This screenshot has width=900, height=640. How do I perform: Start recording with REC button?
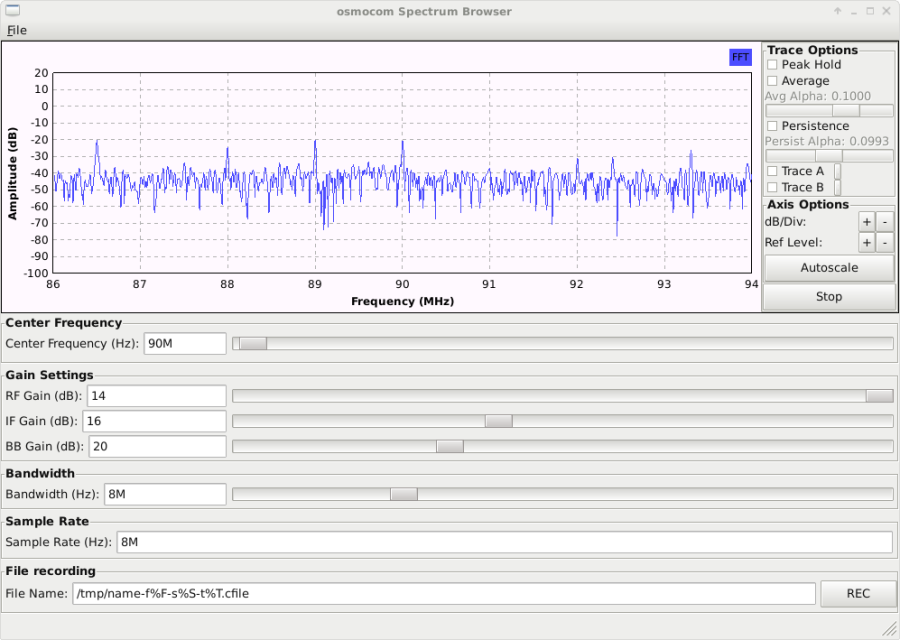pyautogui.click(x=858, y=594)
